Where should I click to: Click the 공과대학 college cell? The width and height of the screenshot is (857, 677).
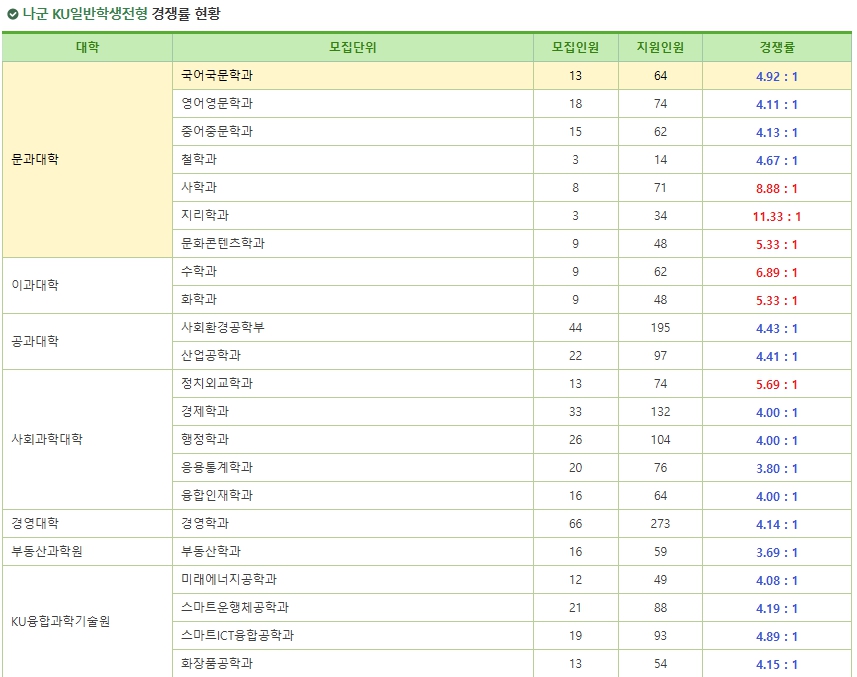pos(87,342)
